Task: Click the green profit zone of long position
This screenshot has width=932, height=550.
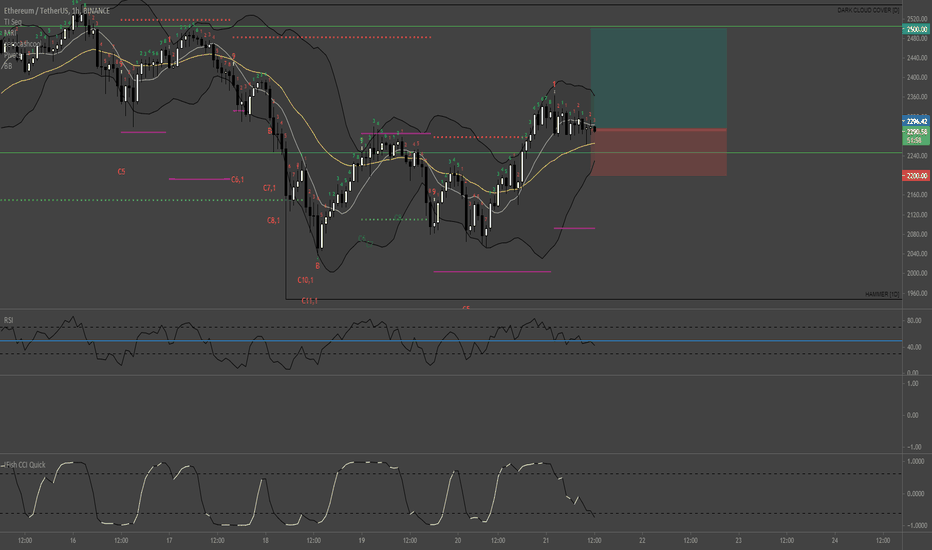Action: pos(659,78)
